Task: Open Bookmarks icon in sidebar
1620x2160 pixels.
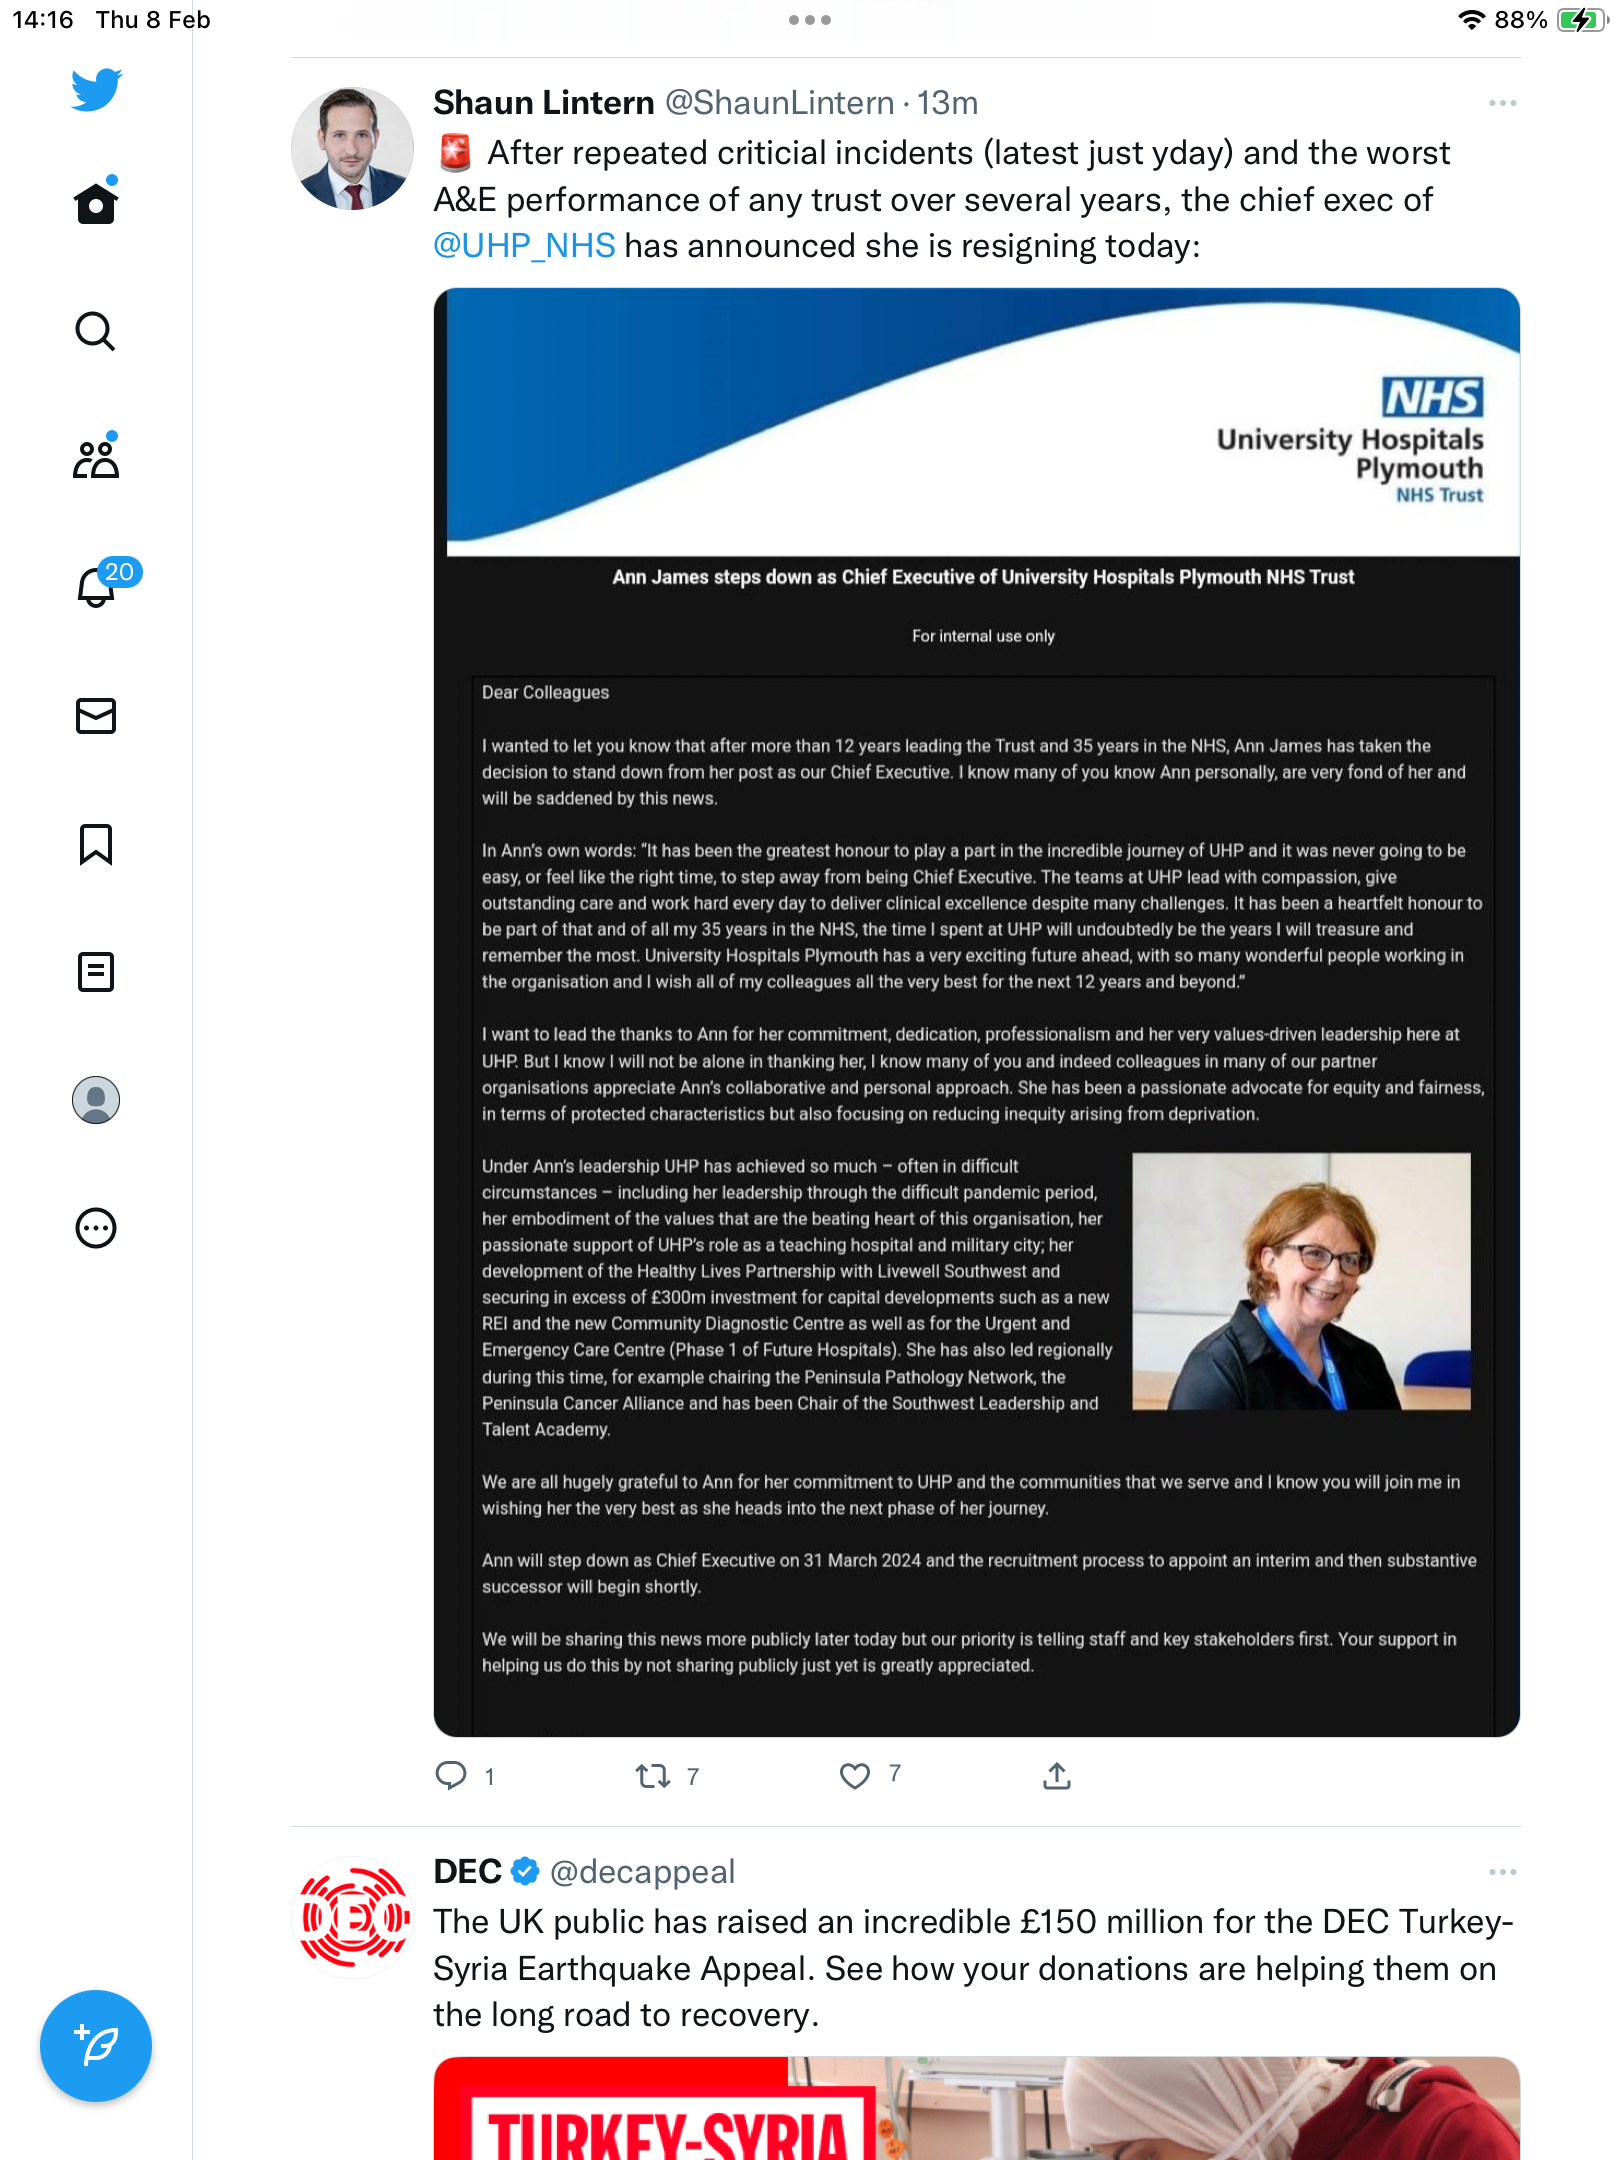Action: click(96, 844)
